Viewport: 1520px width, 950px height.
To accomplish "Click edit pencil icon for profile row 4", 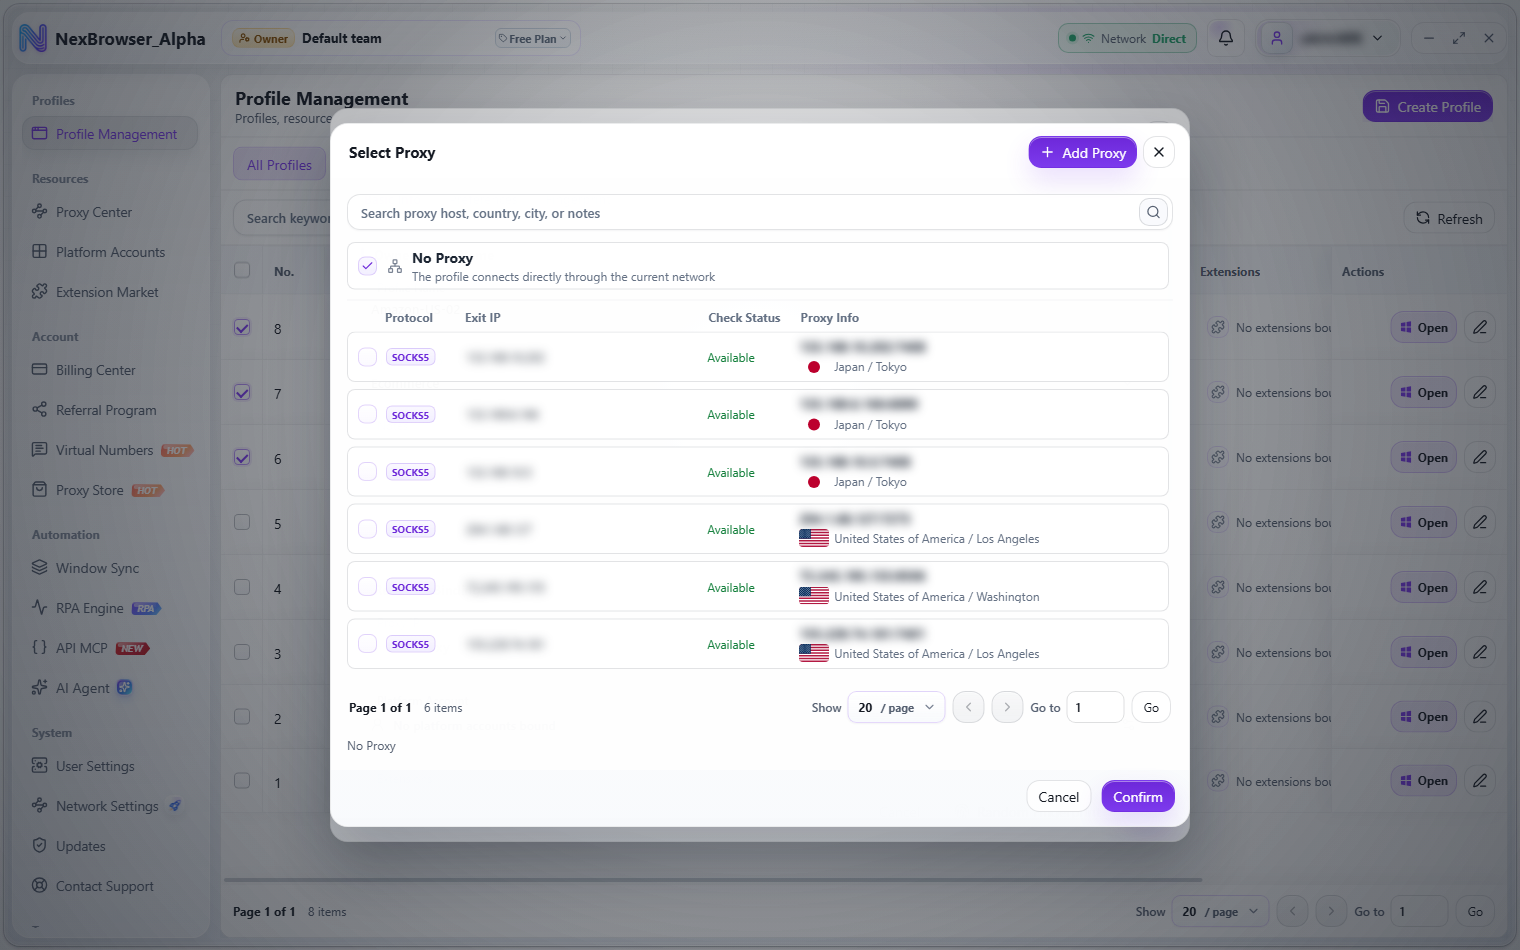I will tap(1480, 587).
